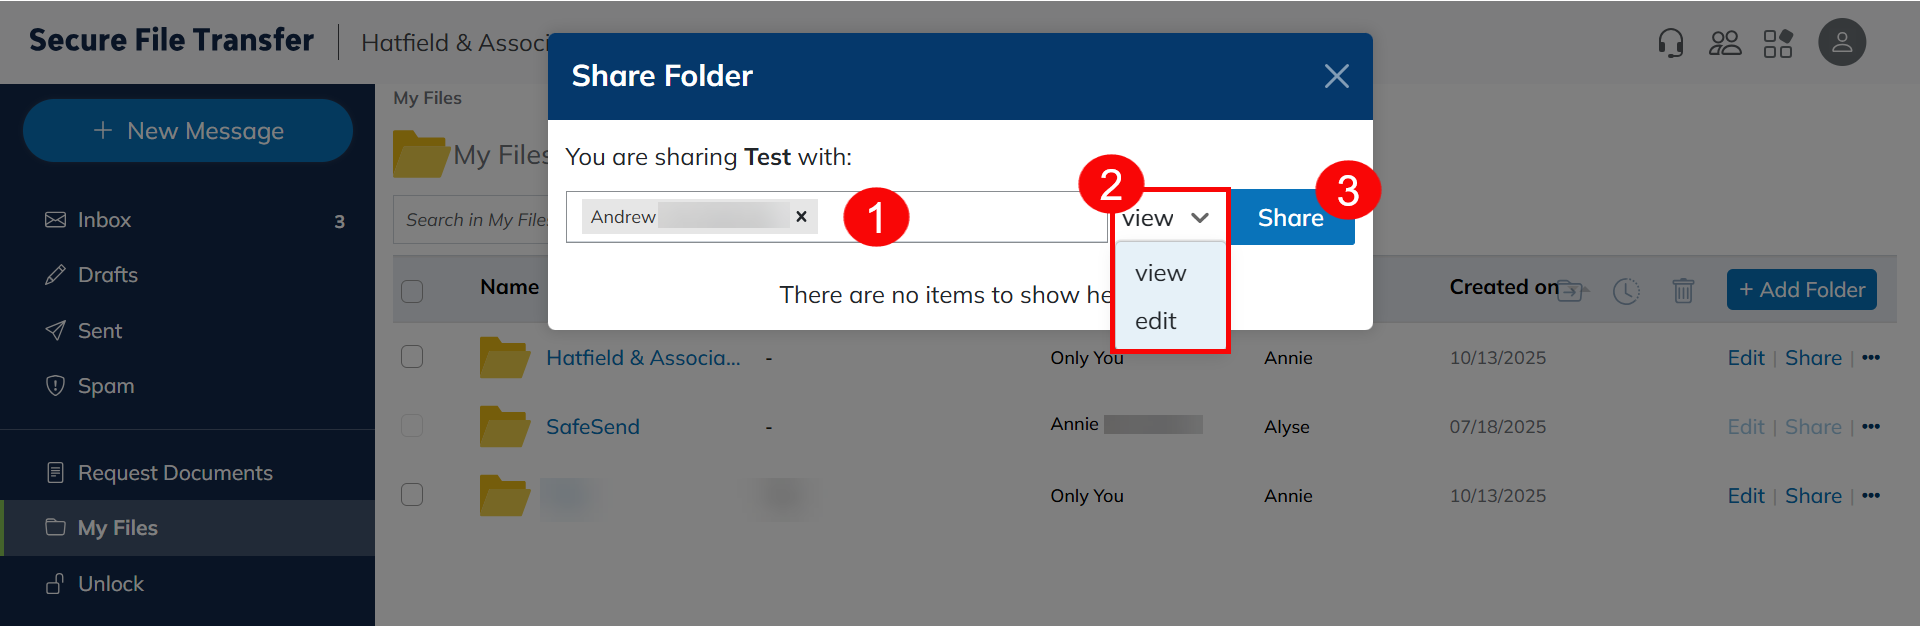
Task: Open Request Documents in sidebar
Action: 175,473
